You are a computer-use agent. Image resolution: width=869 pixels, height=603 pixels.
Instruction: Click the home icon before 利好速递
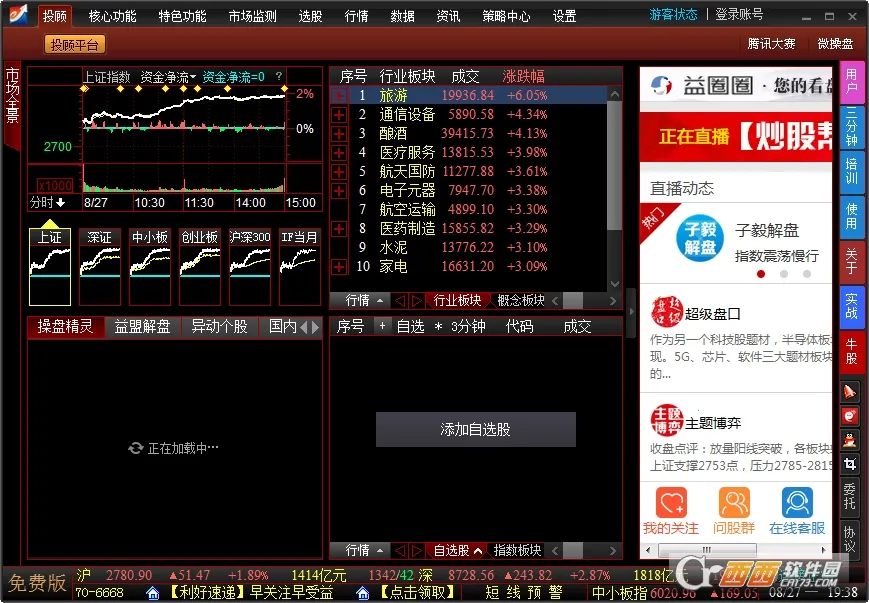pos(153,593)
